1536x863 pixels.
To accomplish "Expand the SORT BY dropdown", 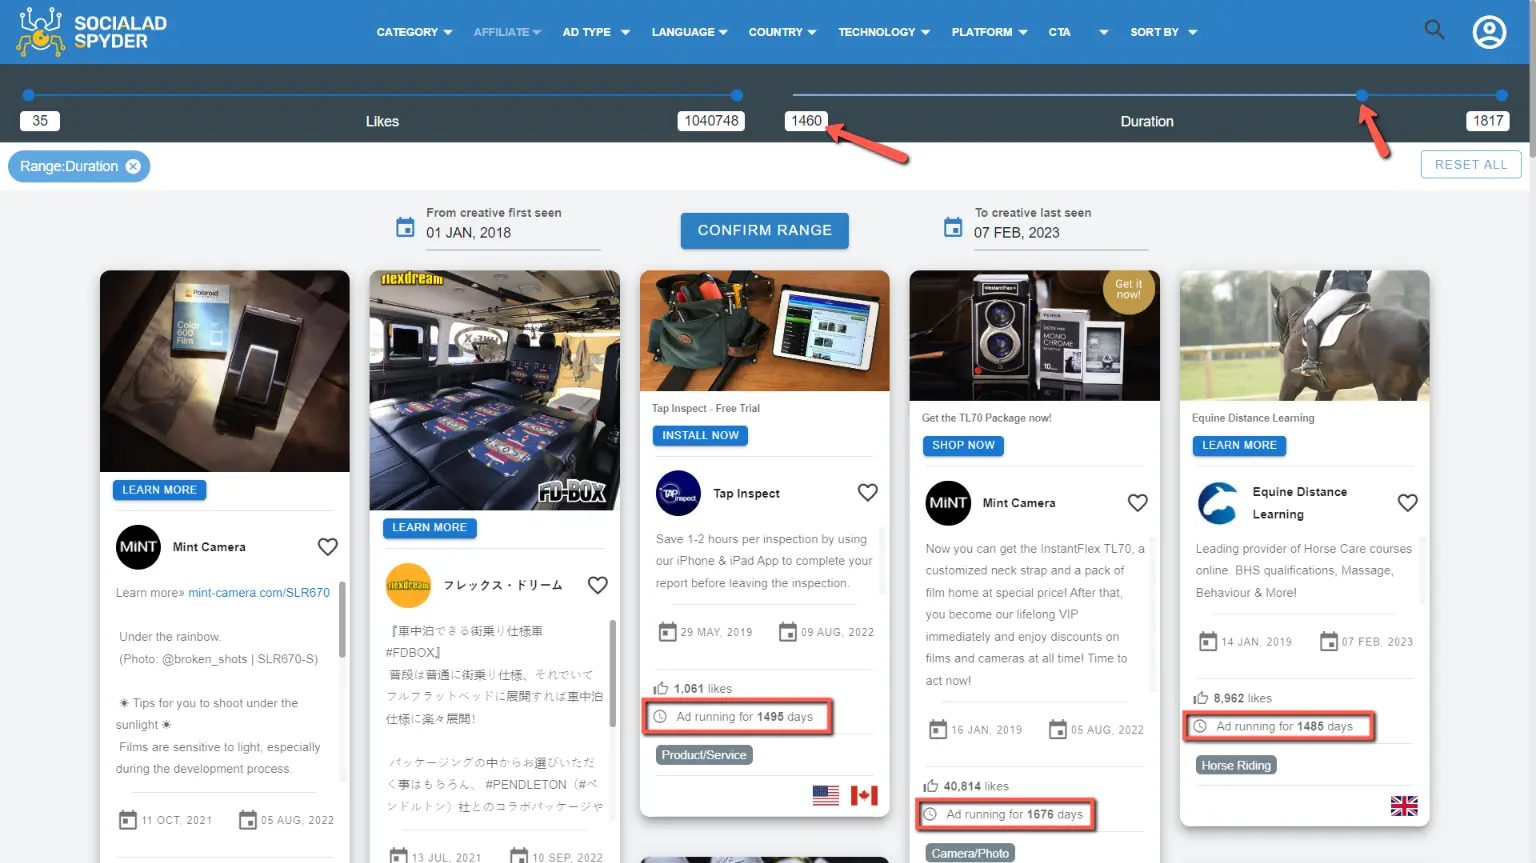I will click(1163, 32).
